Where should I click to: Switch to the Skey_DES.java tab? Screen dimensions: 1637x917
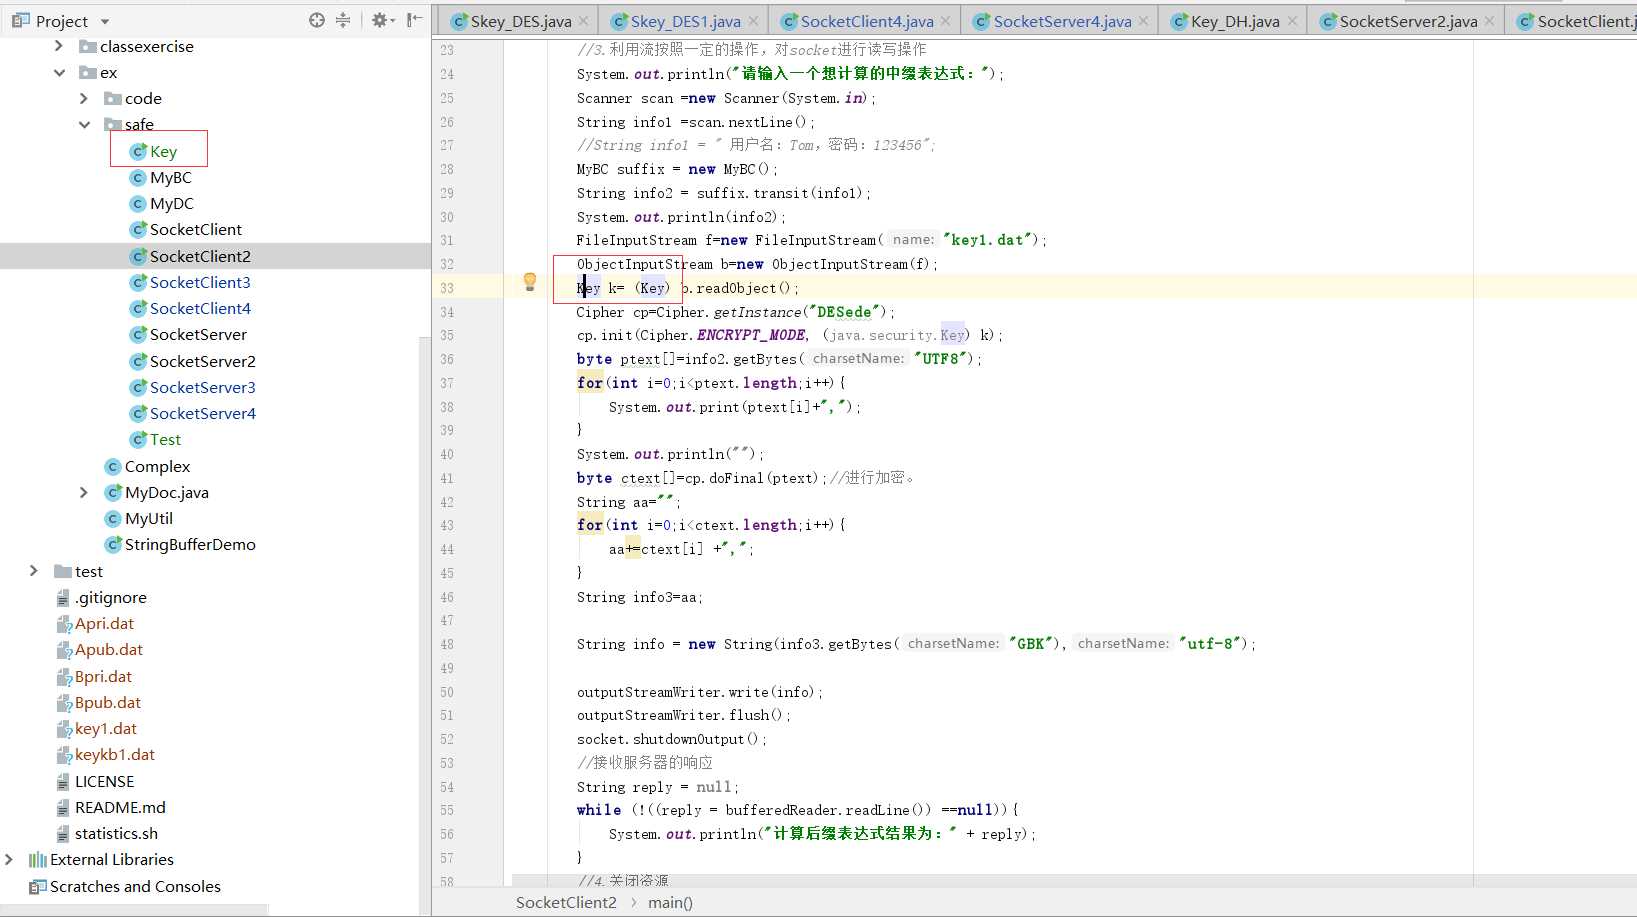click(x=521, y=21)
